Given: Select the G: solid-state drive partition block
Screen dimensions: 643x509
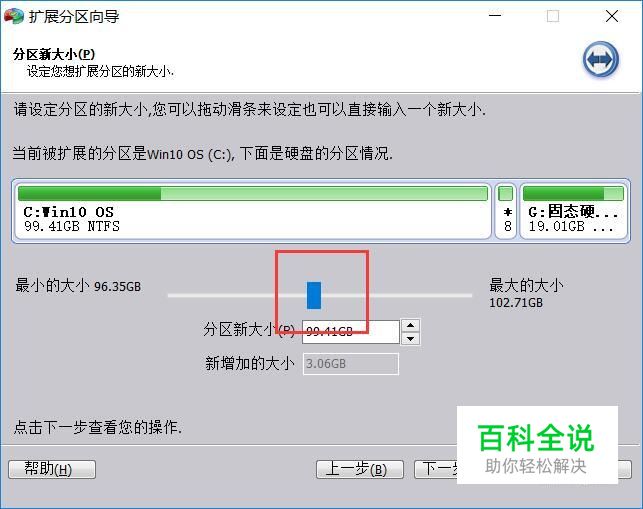Looking at the screenshot, I should tap(573, 211).
